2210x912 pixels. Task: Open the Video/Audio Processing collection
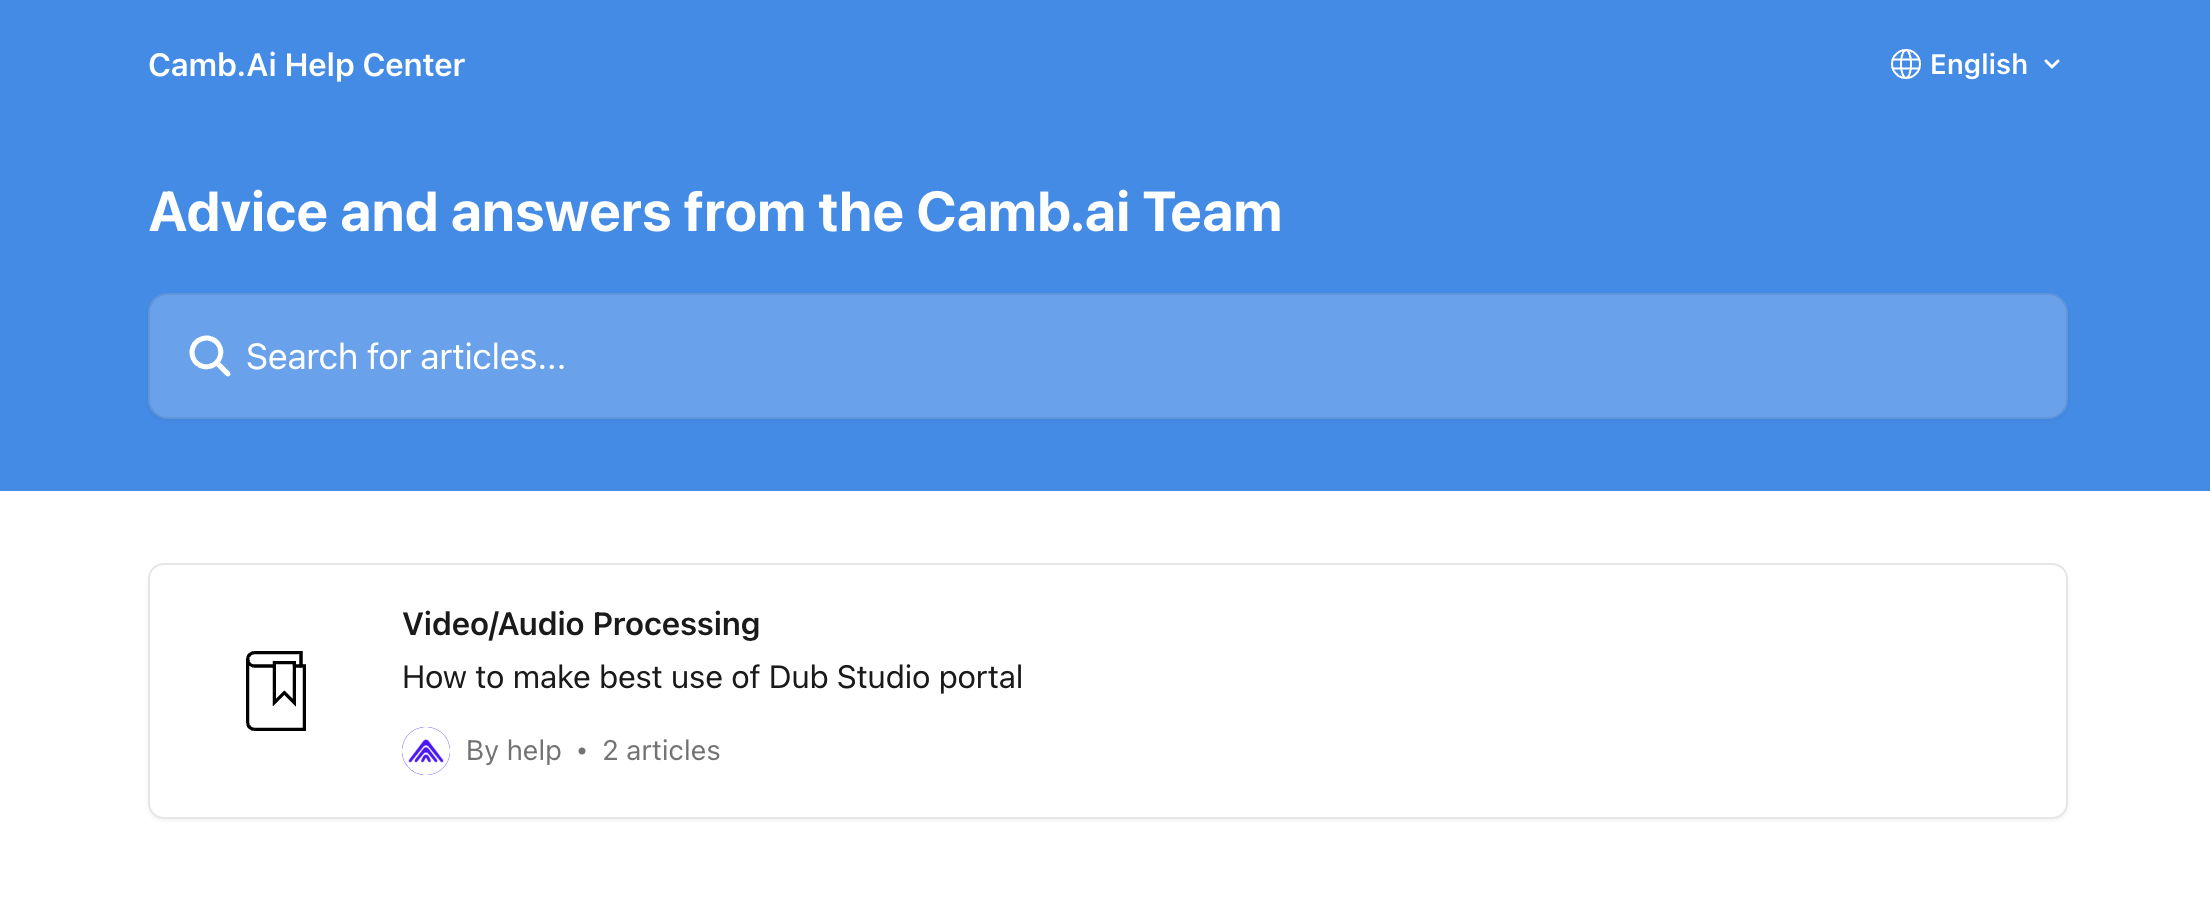click(x=581, y=623)
